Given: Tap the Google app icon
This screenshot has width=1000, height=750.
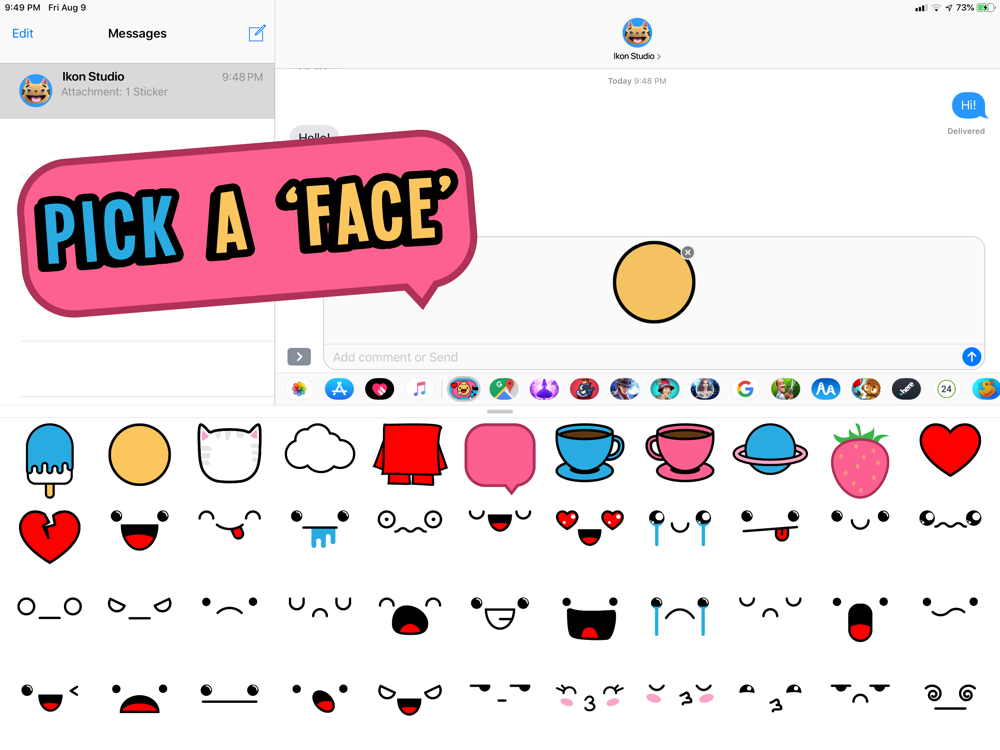Looking at the screenshot, I should tap(745, 389).
